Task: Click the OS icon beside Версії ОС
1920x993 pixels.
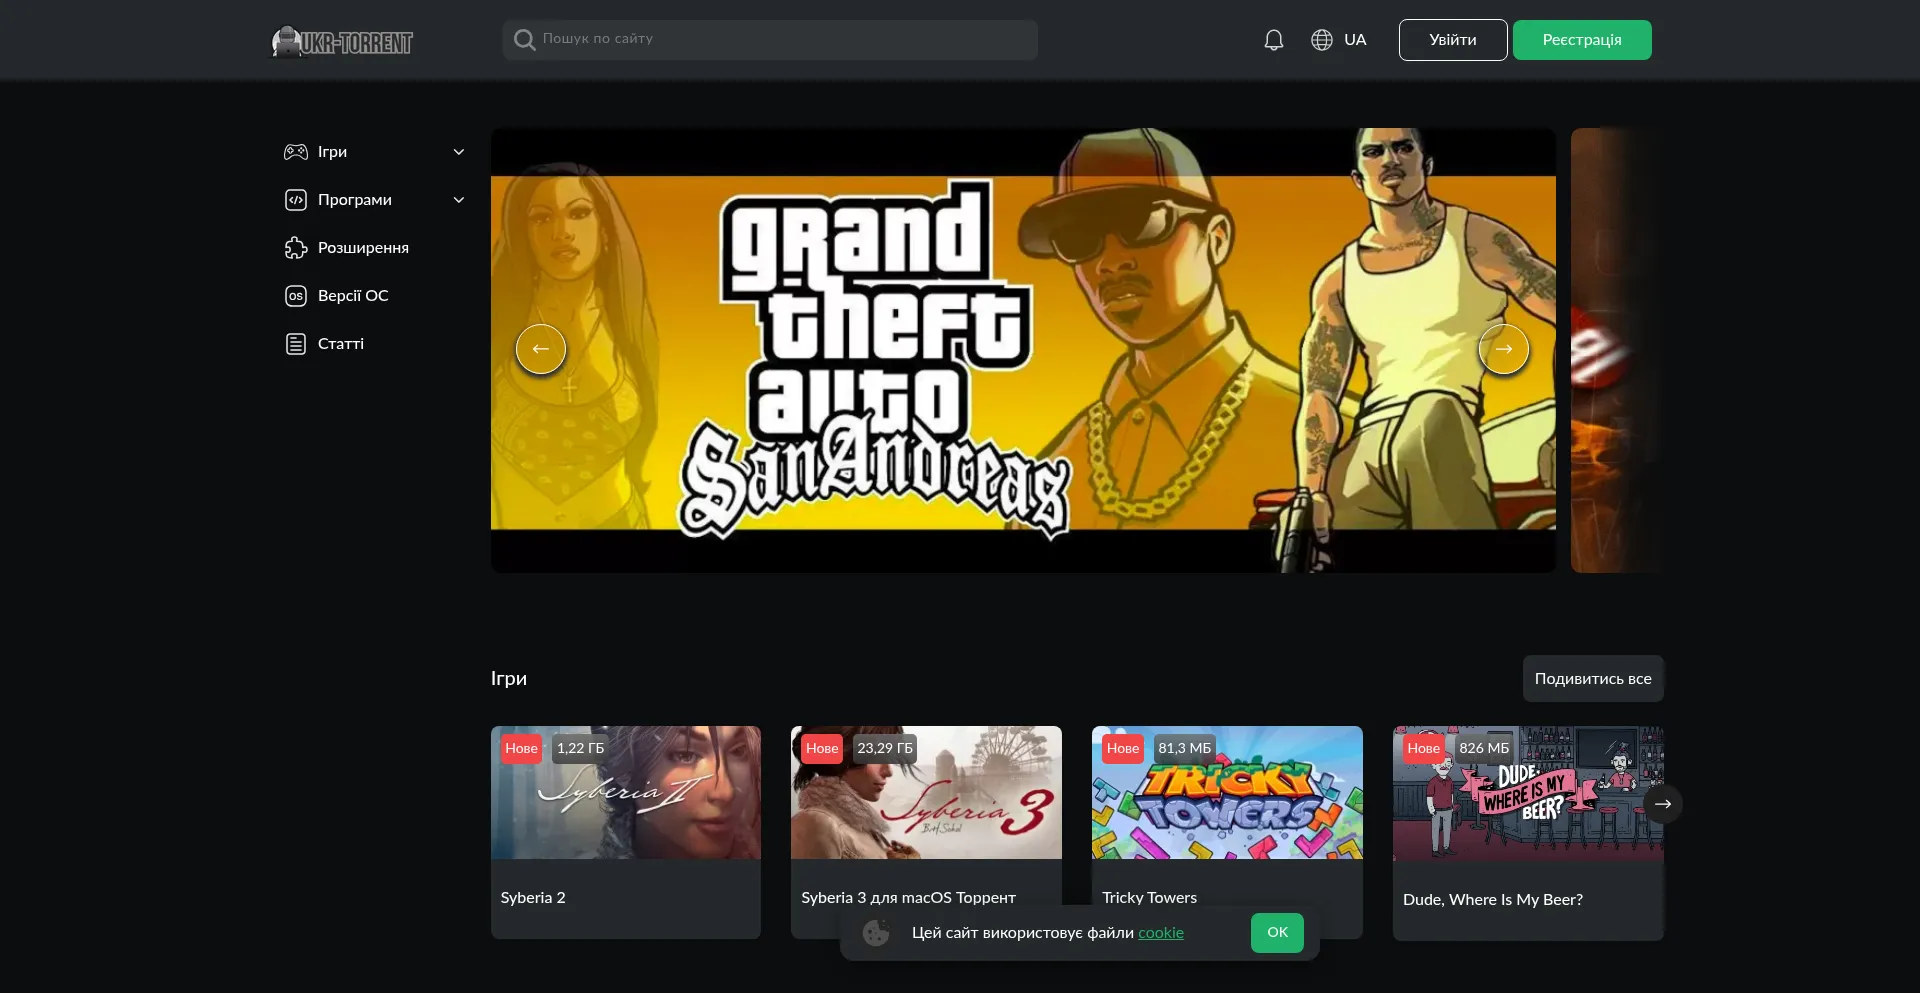Action: pos(296,296)
